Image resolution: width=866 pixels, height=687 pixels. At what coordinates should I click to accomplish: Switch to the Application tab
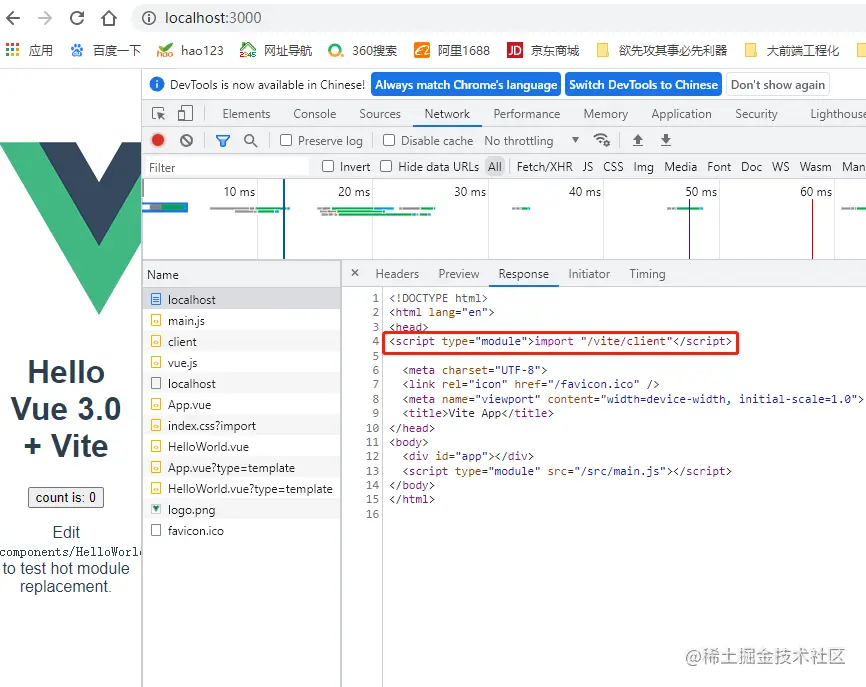[682, 114]
